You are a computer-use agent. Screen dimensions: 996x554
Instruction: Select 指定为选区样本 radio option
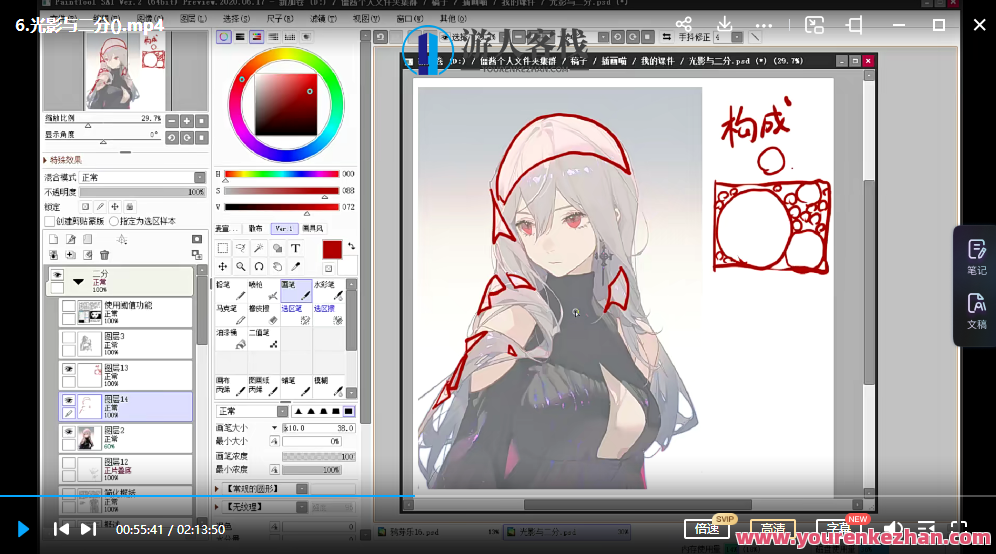(114, 221)
